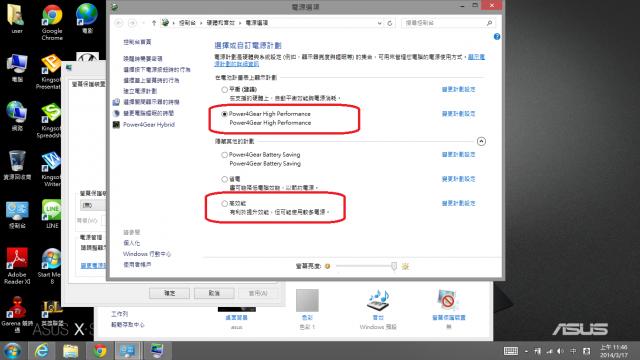Select the 高效能 high performance plan
This screenshot has width=640, height=360.
tap(224, 203)
